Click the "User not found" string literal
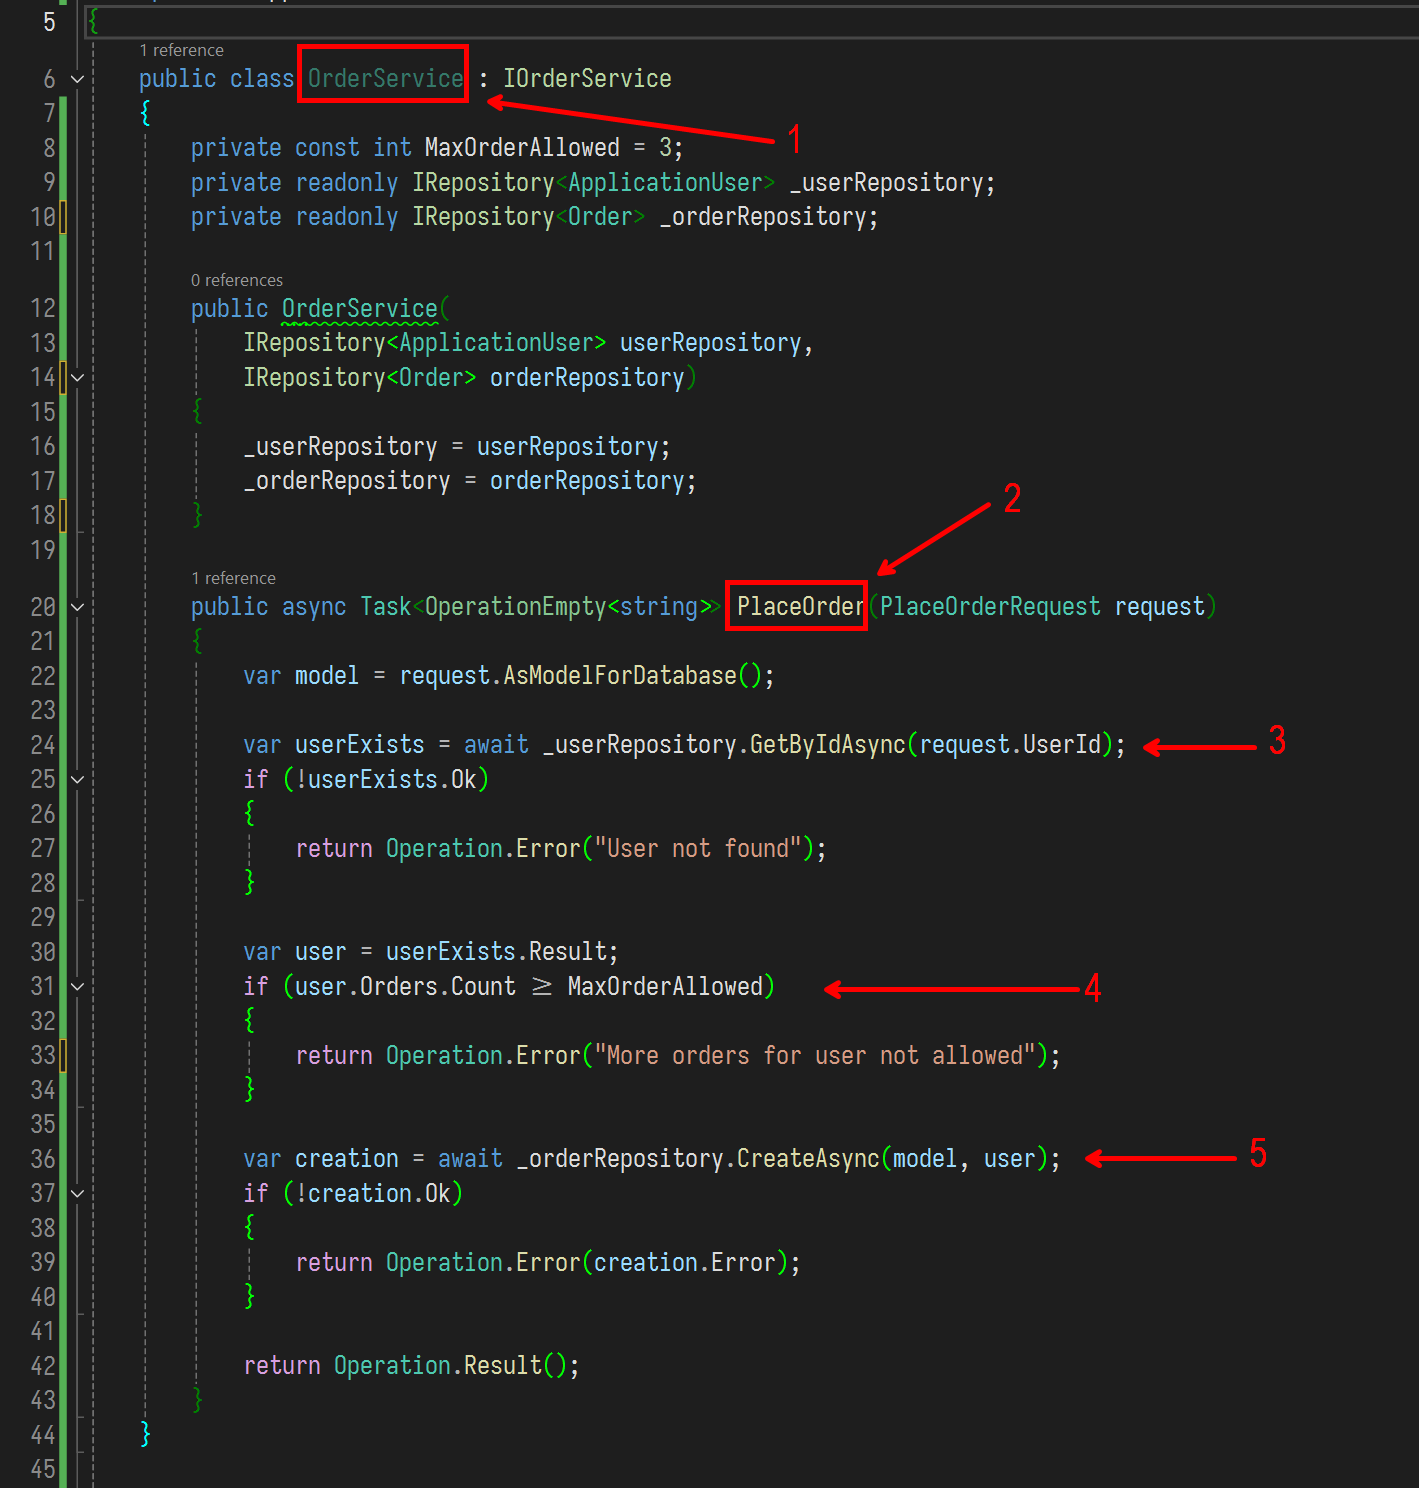The image size is (1419, 1488). point(698,849)
